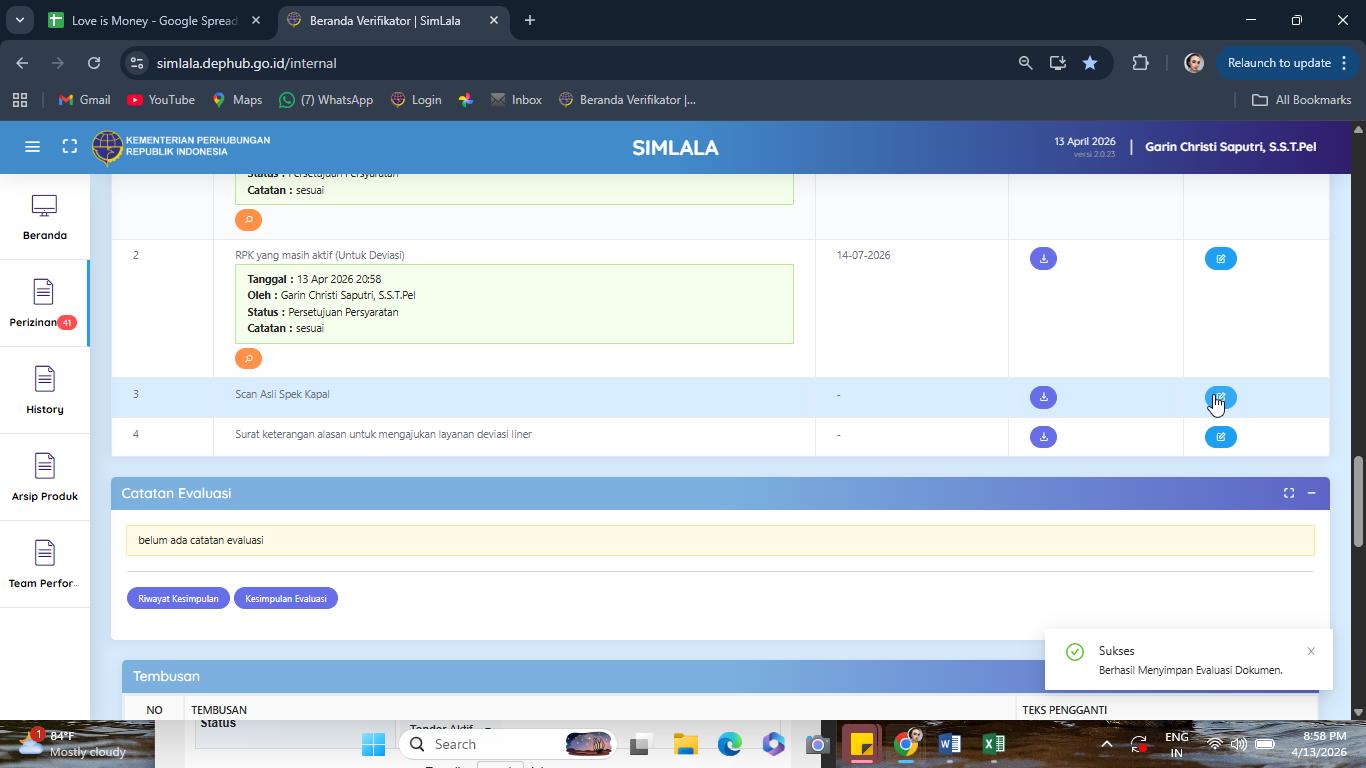Click the page vertical scrollbar thumb

point(1358,501)
